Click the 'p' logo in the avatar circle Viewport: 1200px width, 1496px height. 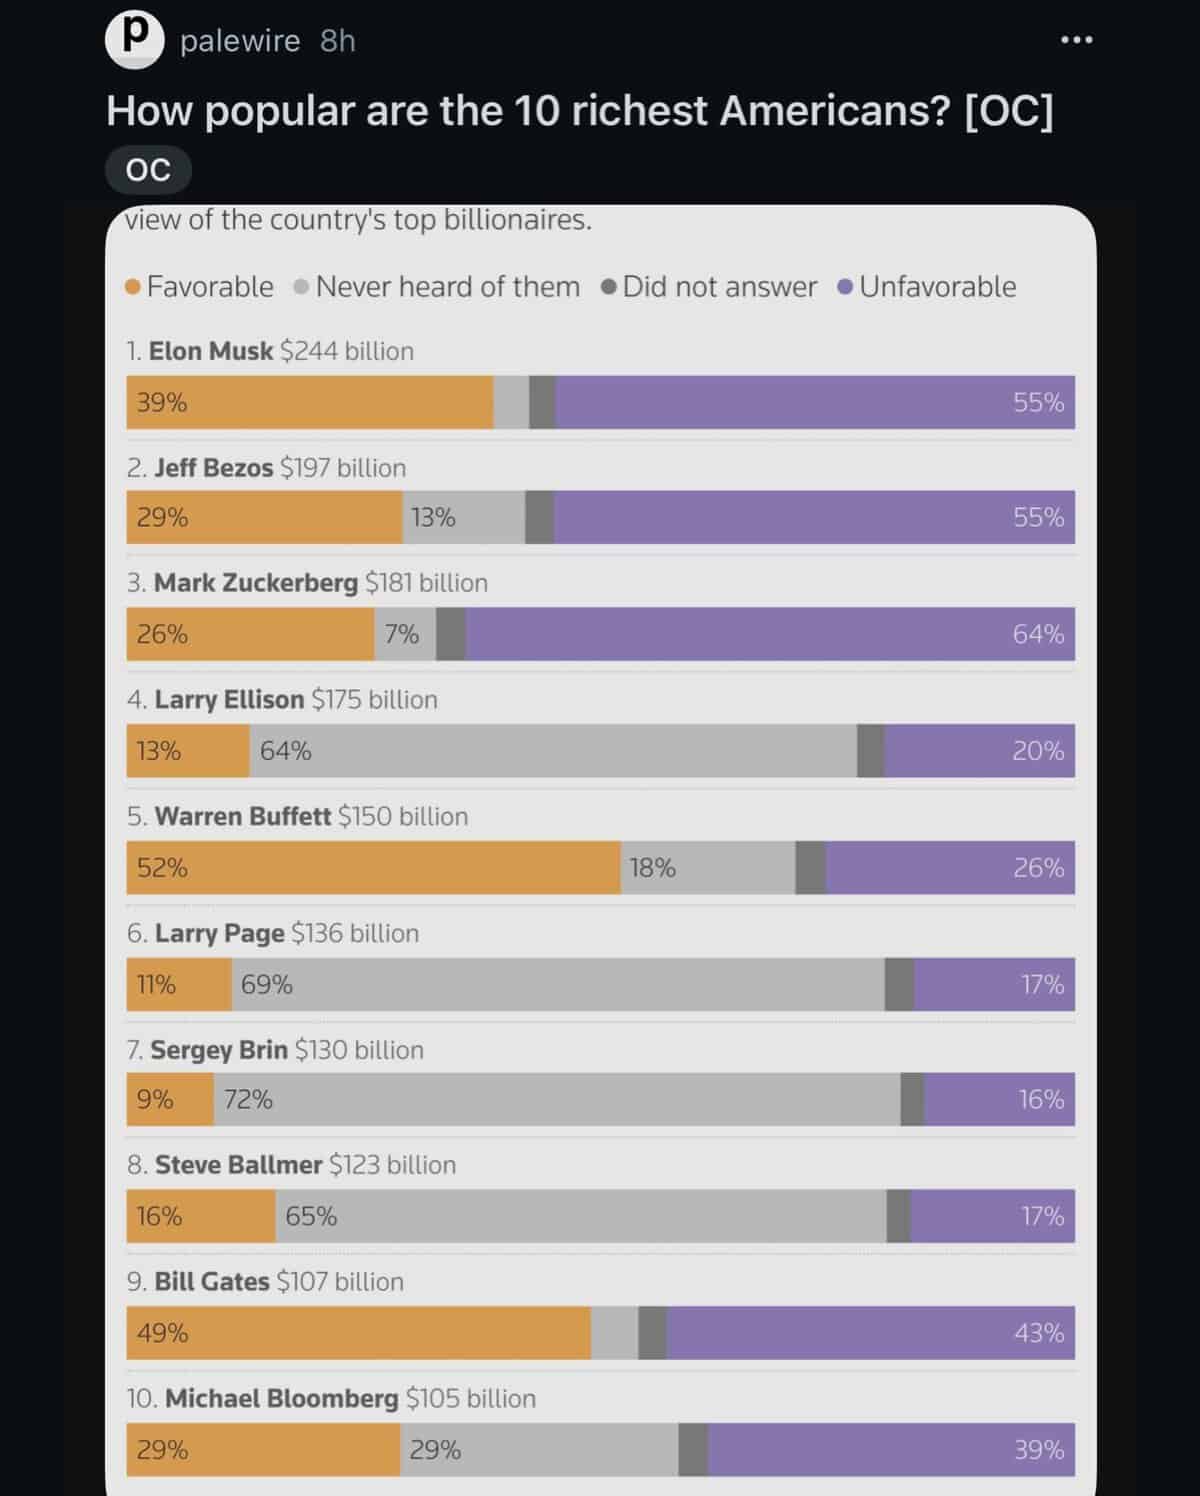tap(134, 39)
